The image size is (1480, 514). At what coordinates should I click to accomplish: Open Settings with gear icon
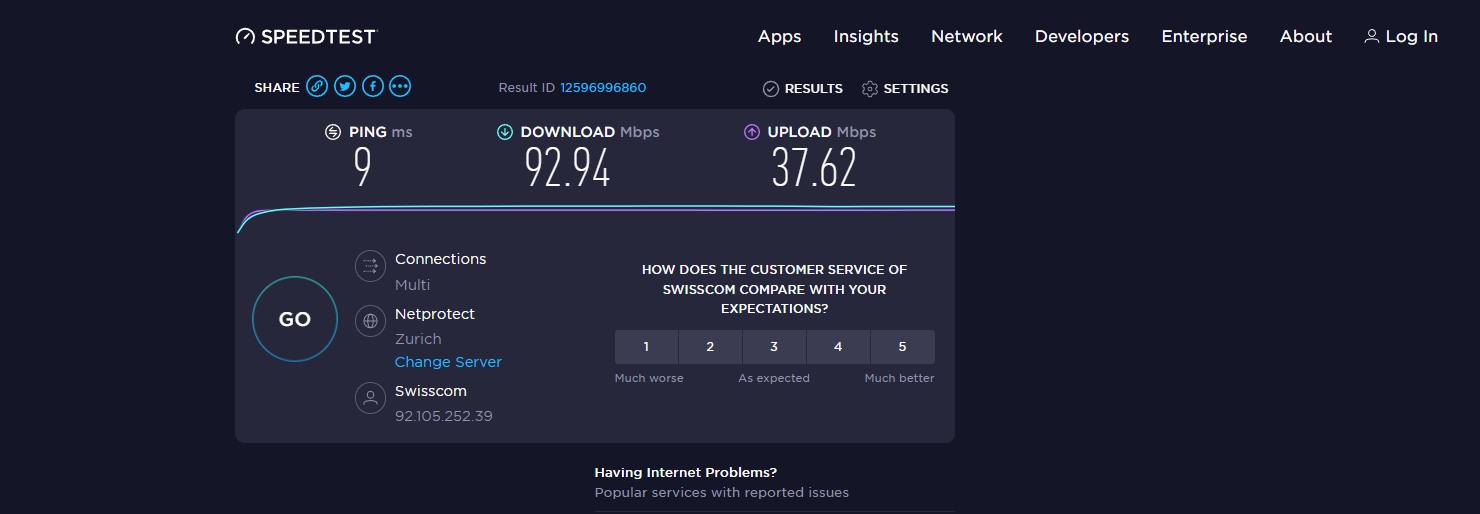(904, 89)
